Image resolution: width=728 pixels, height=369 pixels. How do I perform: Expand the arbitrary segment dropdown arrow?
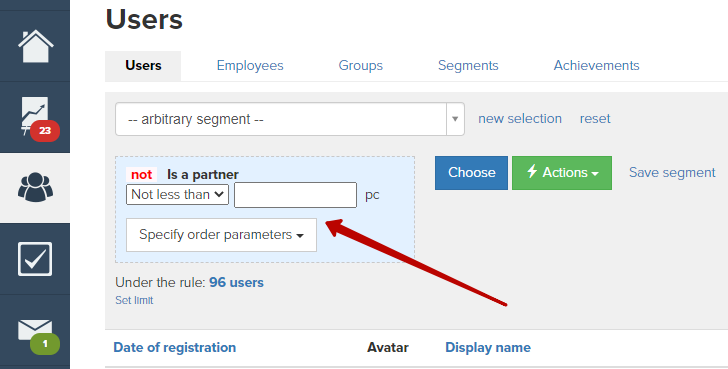click(x=455, y=119)
